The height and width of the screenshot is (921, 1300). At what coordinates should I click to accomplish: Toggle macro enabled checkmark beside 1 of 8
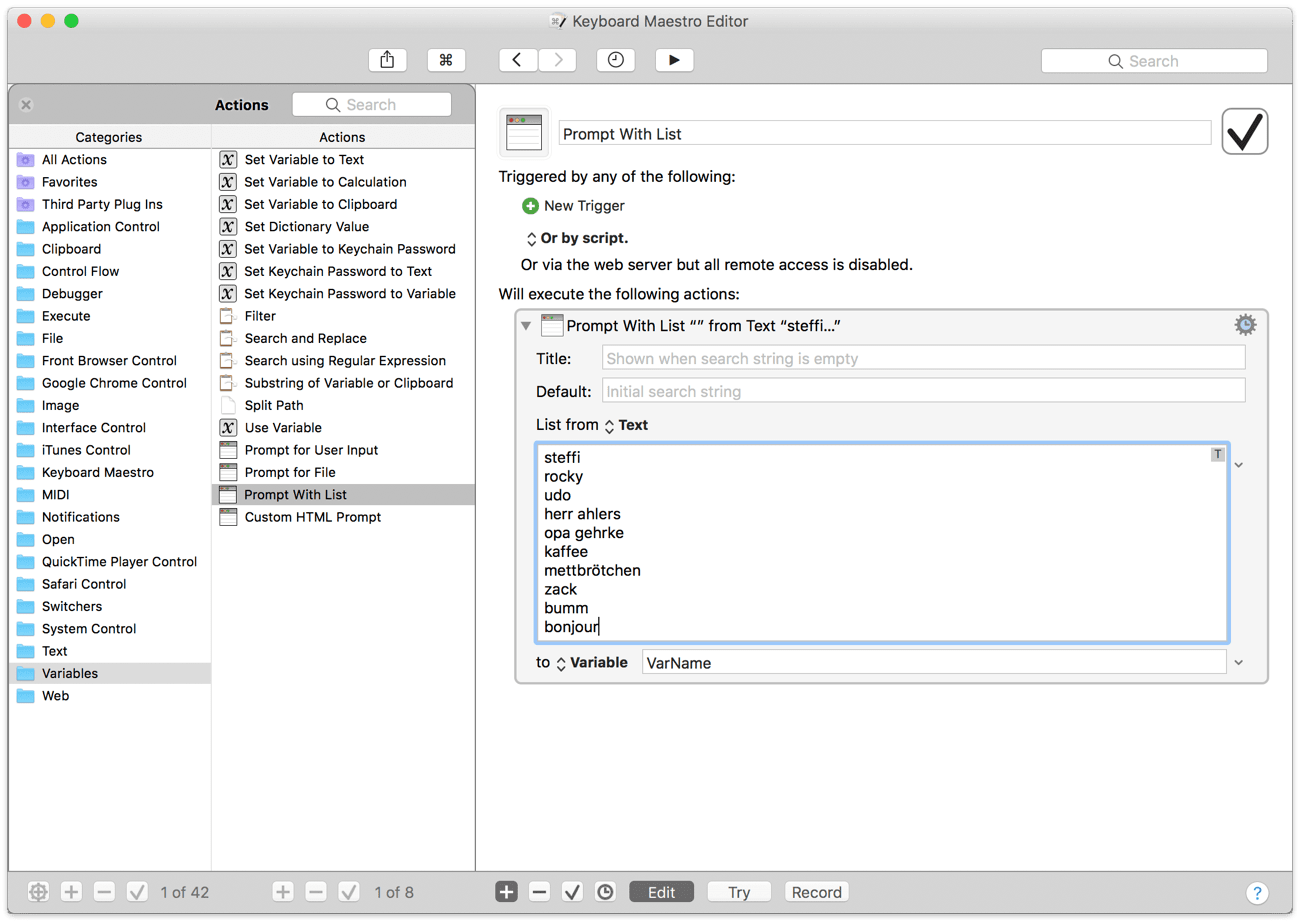349,891
